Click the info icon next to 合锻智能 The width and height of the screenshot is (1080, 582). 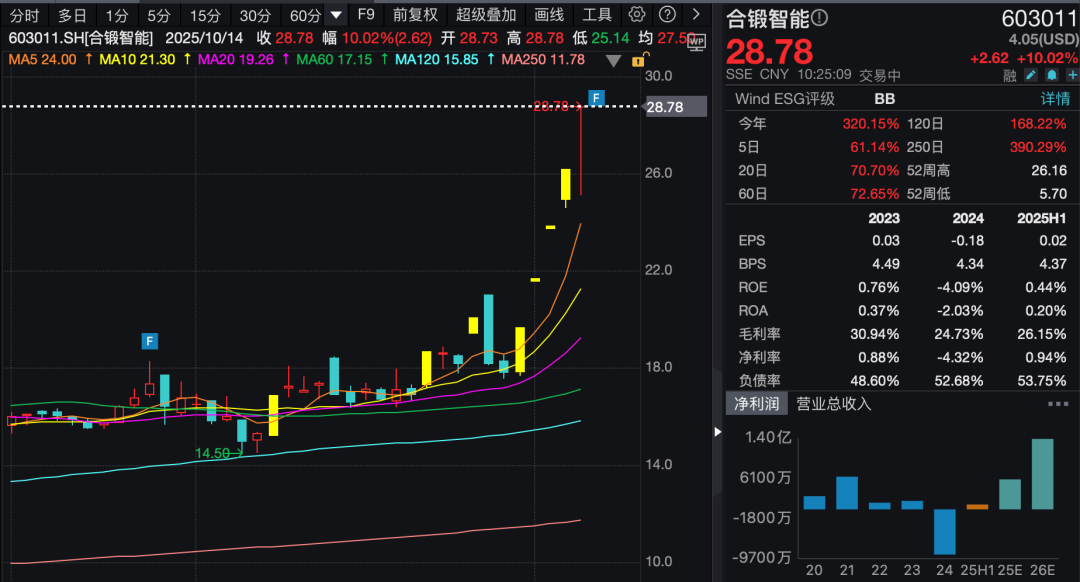[820, 18]
